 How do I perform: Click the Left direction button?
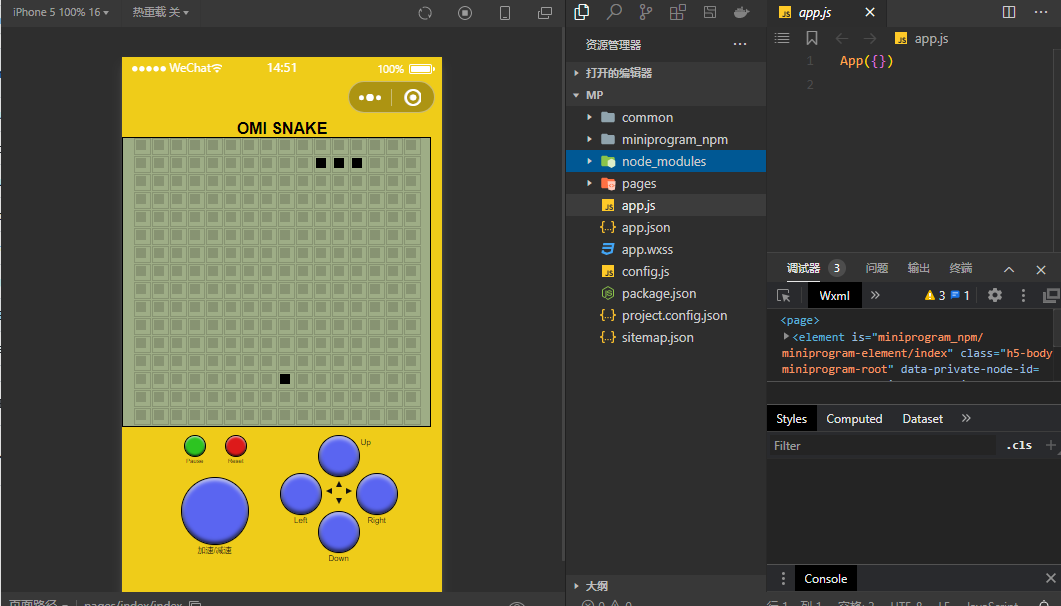[300, 494]
